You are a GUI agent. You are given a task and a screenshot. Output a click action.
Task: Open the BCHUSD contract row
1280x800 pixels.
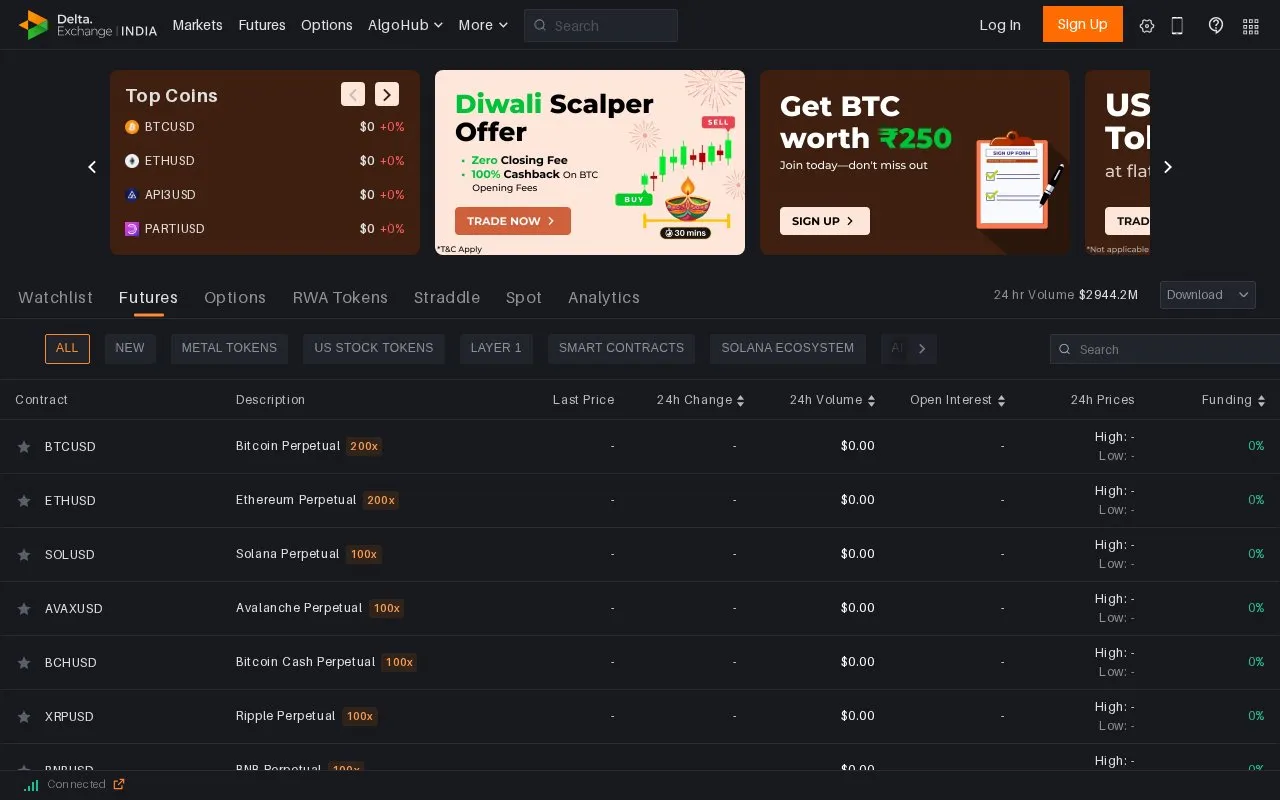coord(640,662)
